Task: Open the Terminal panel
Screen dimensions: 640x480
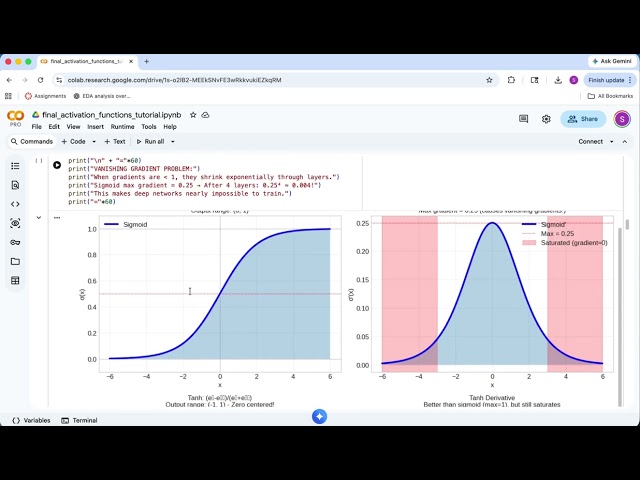Action: [79, 420]
